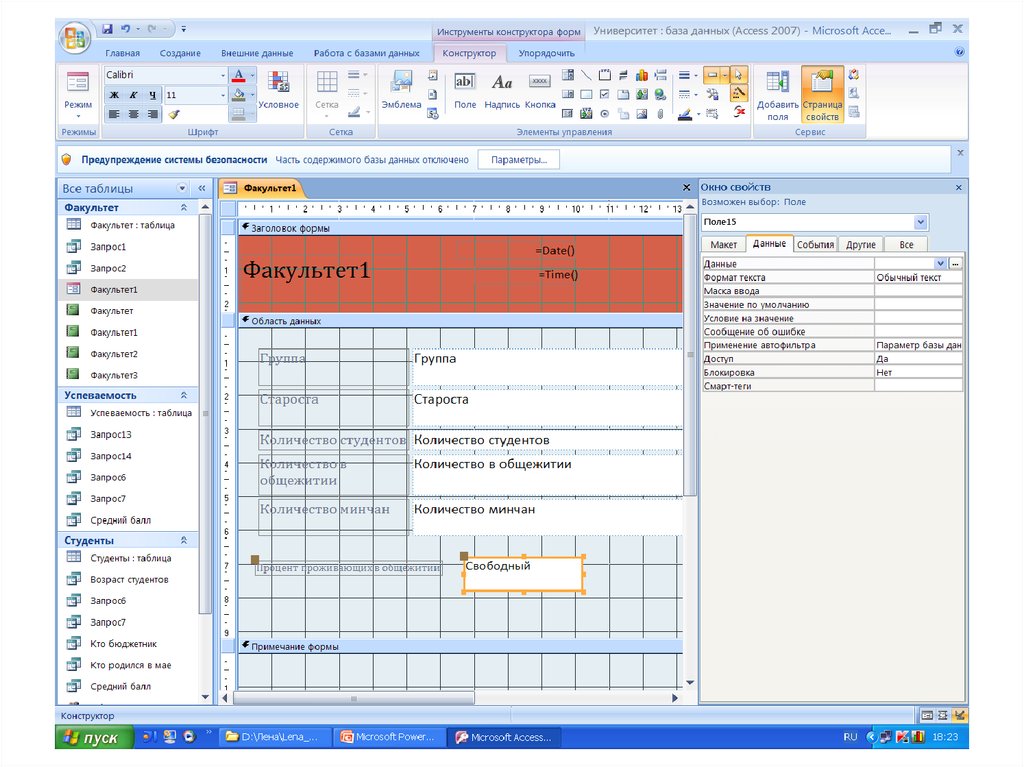Screen dimensions: 1024x767
Task: Toggle the Страница свойств property sheet
Action: pyautogui.click(x=823, y=94)
